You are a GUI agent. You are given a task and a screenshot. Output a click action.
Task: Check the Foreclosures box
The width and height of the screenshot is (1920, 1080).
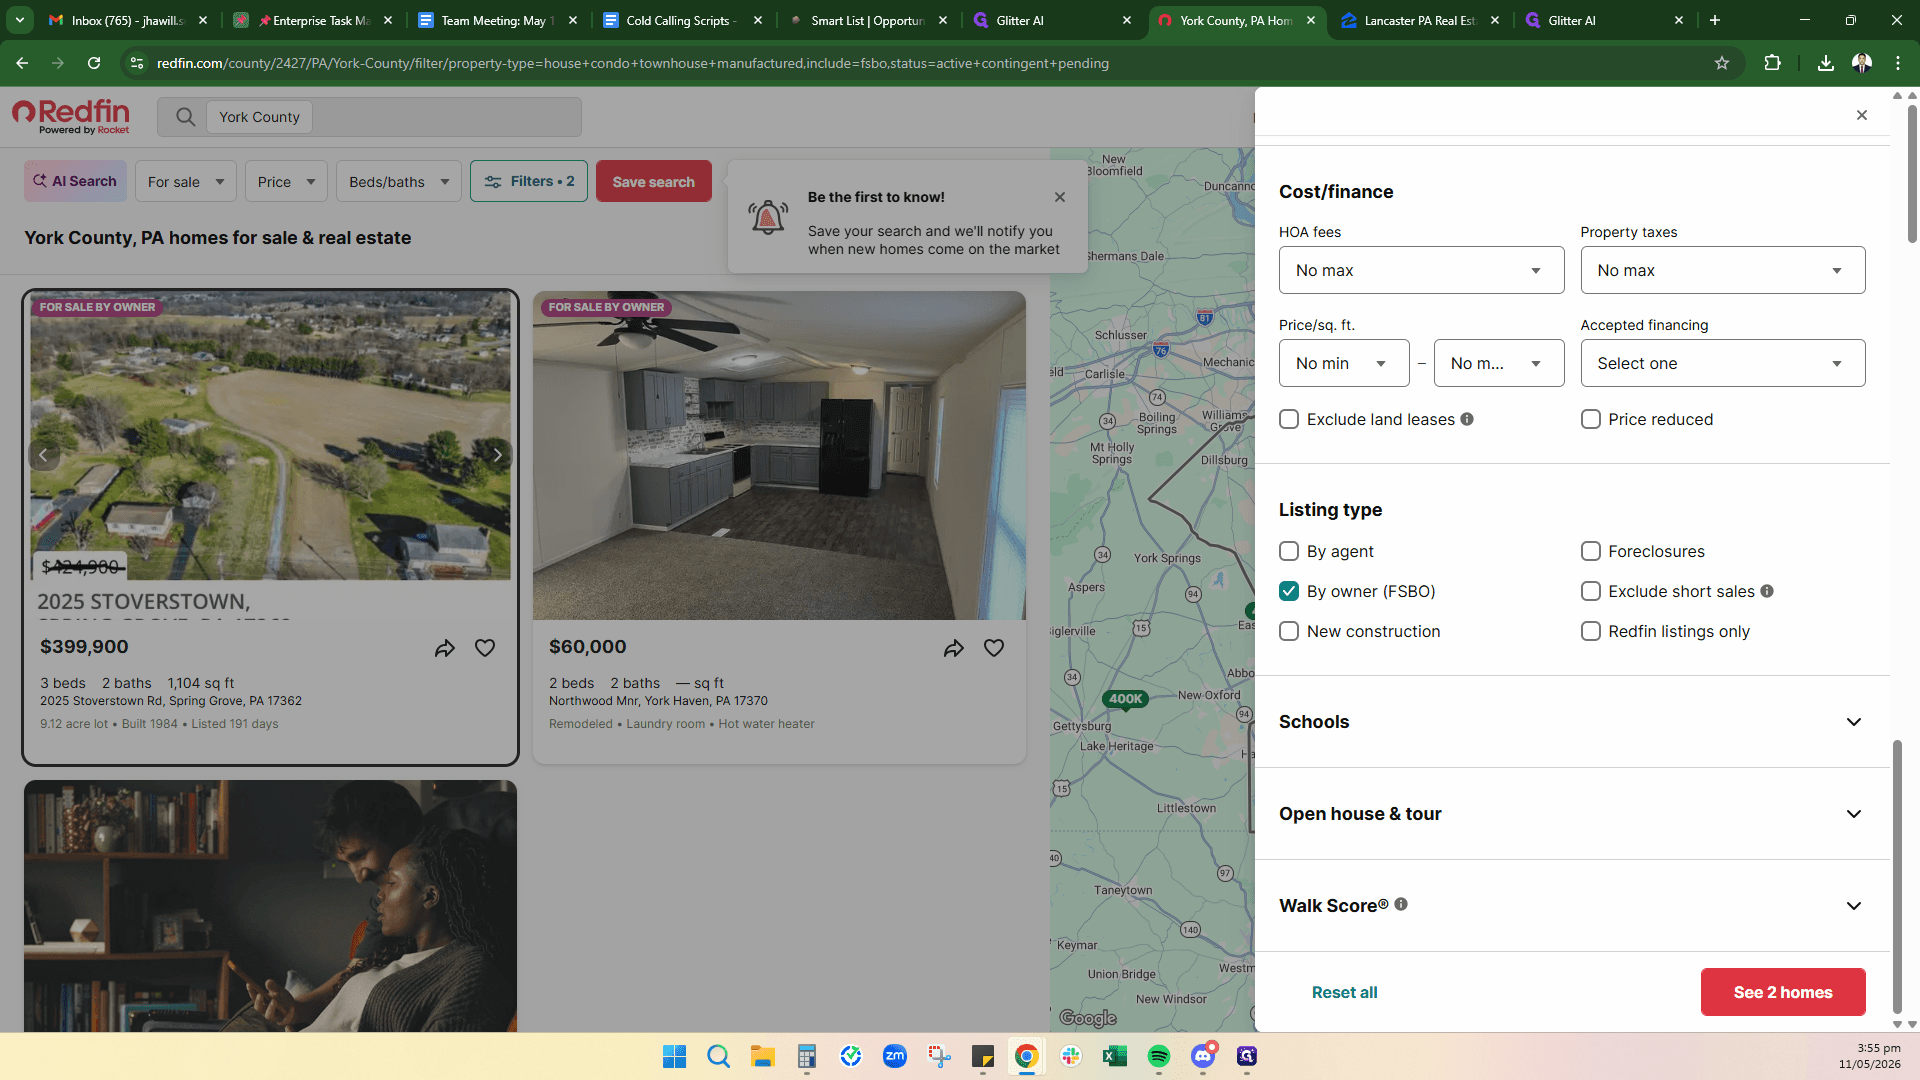pos(1591,551)
